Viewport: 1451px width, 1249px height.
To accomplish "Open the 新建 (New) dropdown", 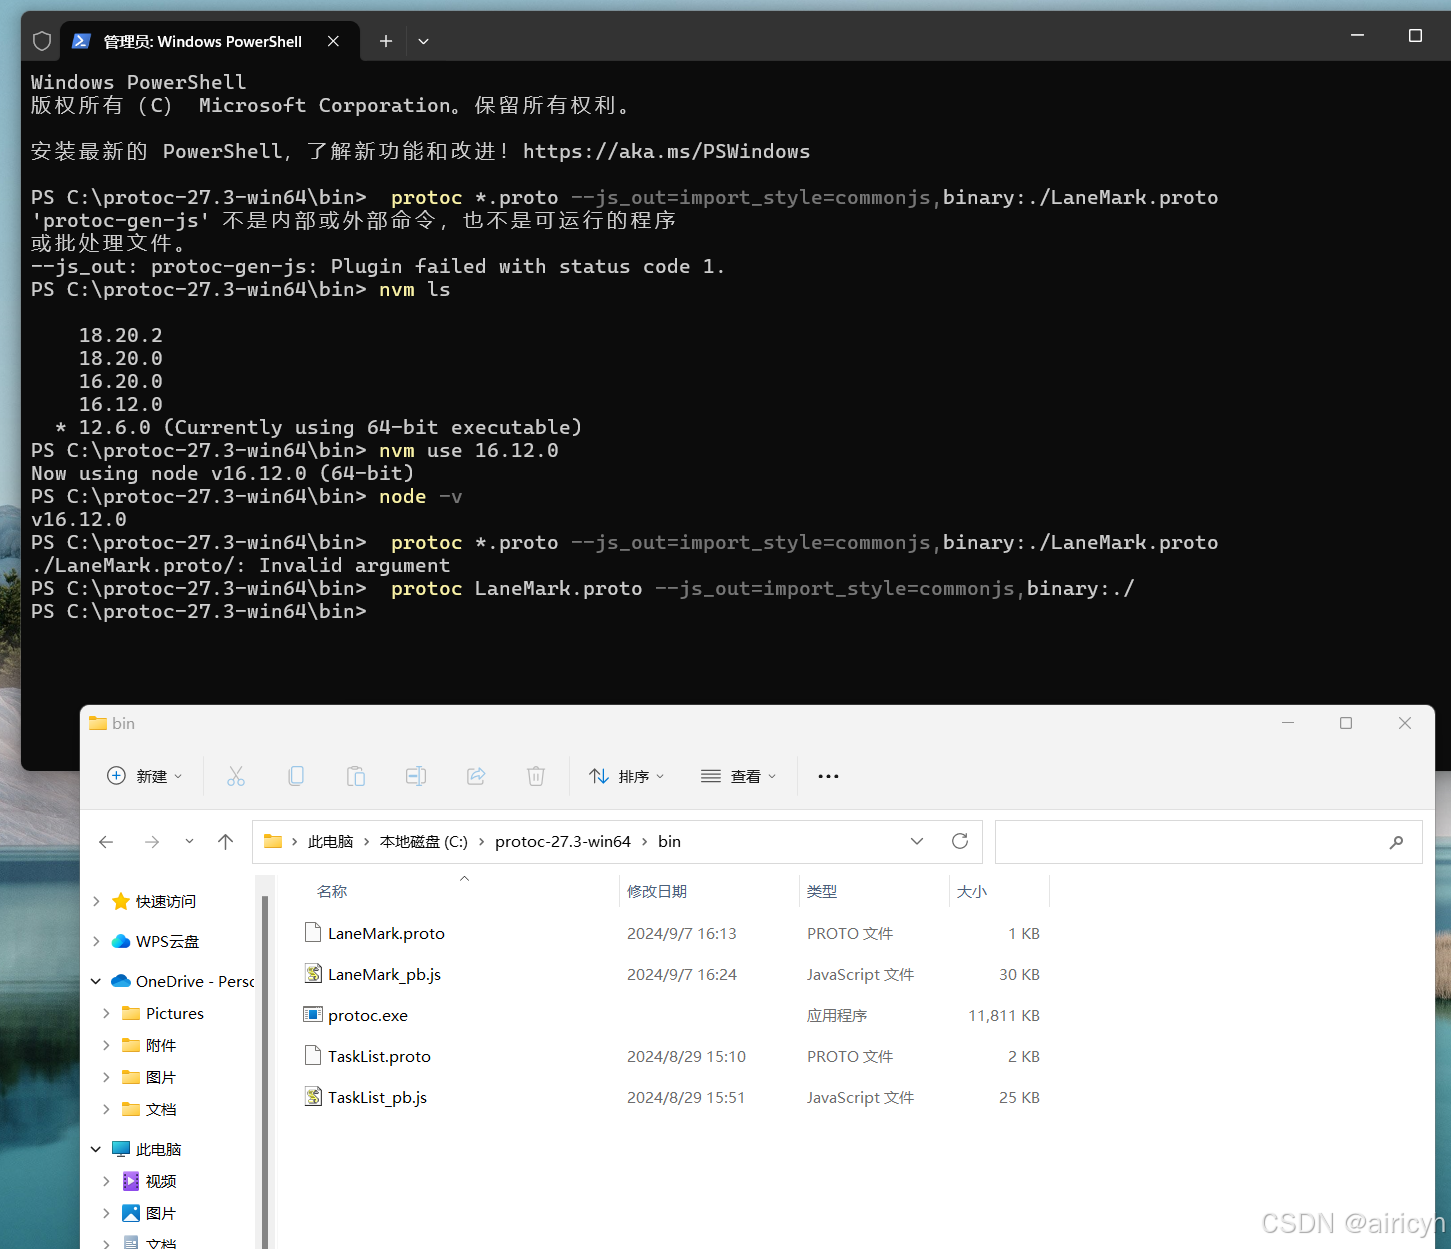I will [144, 776].
